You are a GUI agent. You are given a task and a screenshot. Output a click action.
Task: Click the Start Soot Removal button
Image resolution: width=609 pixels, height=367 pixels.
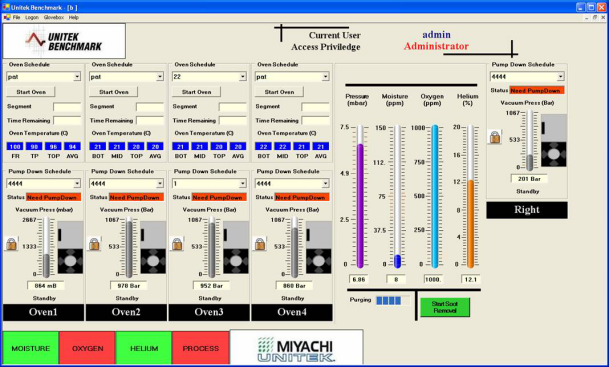coord(445,307)
